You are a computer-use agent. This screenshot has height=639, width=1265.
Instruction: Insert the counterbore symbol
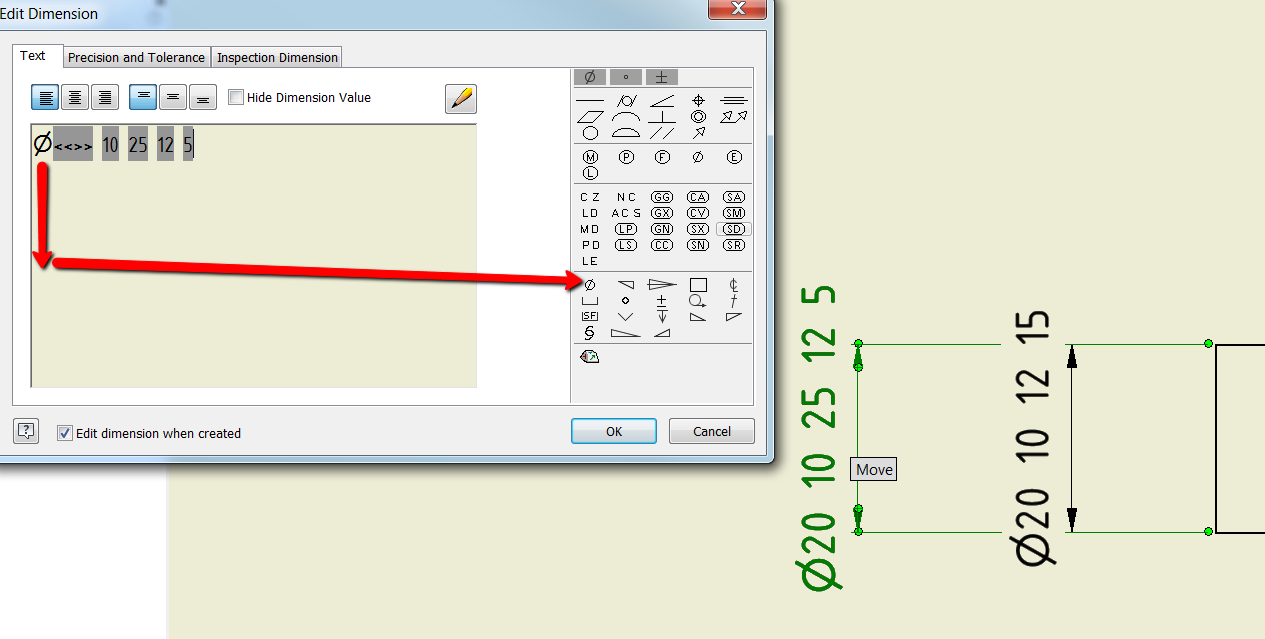[x=589, y=300]
